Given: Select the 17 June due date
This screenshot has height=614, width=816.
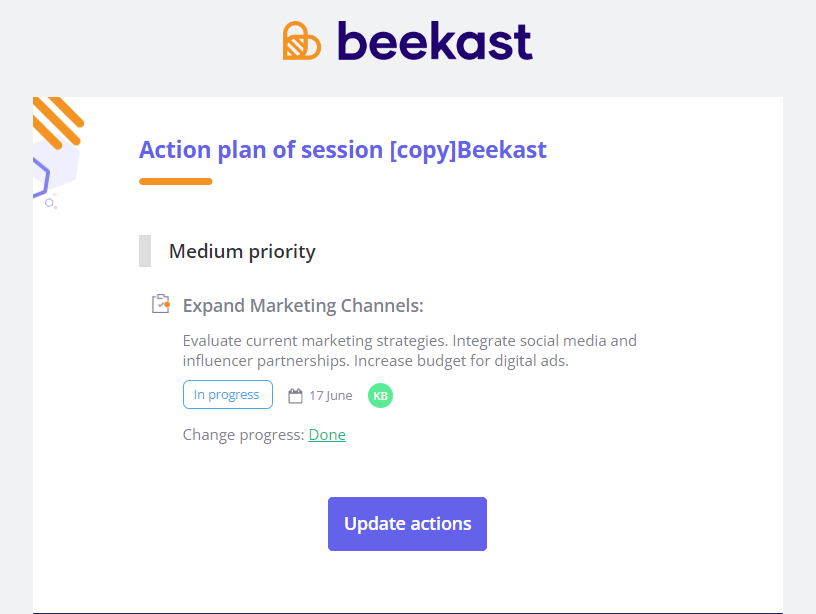Looking at the screenshot, I should (330, 396).
